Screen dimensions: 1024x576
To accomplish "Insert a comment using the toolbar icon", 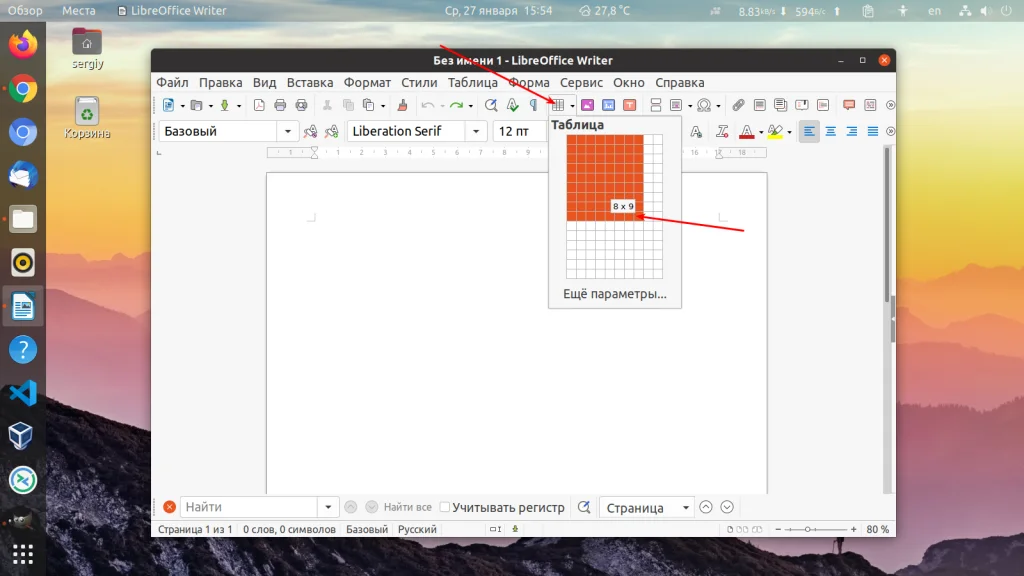I will 847,103.
